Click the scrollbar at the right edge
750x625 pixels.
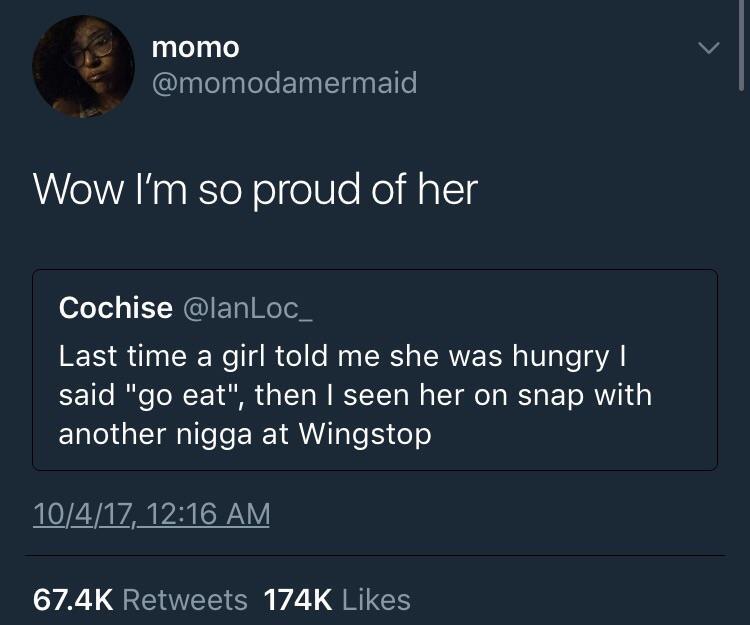click(740, 50)
